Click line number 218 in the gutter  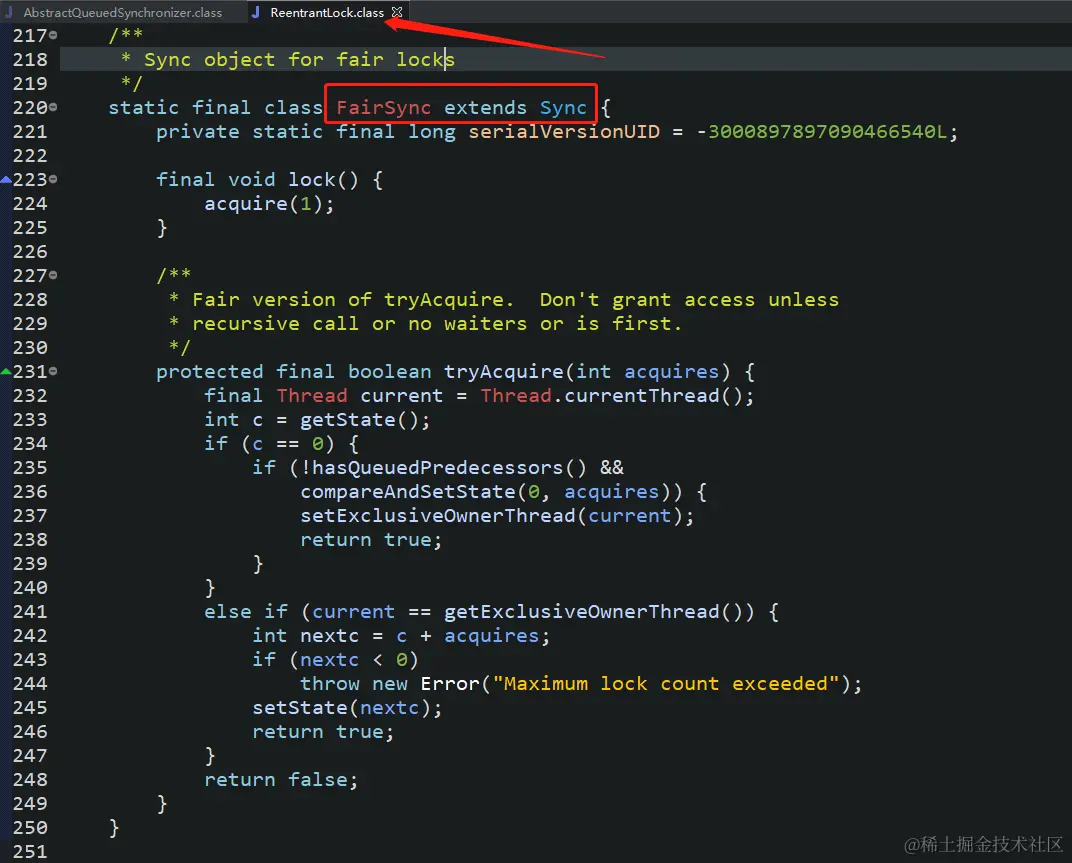click(x=30, y=59)
